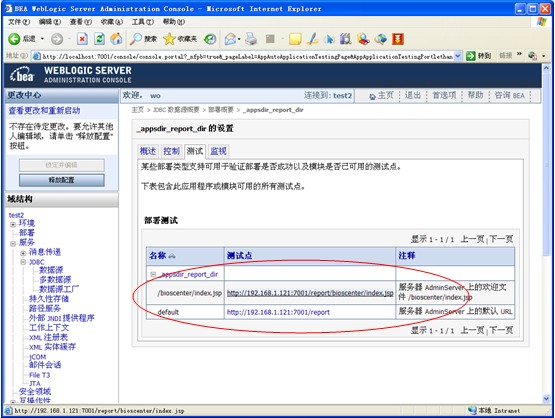Open the address bar URL dropdown

pyautogui.click(x=458, y=56)
